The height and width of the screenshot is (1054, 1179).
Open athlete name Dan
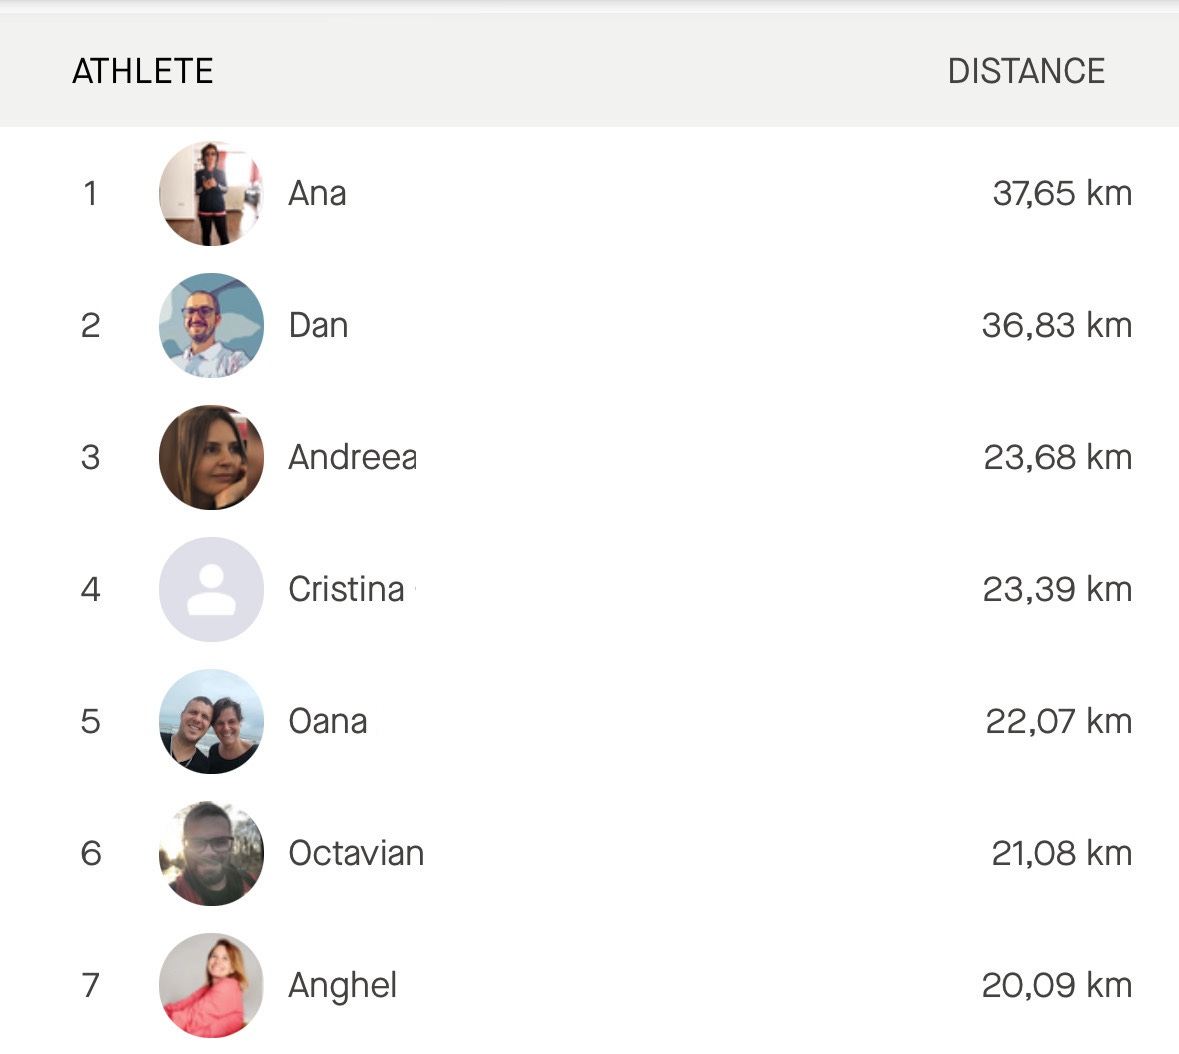pos(318,326)
